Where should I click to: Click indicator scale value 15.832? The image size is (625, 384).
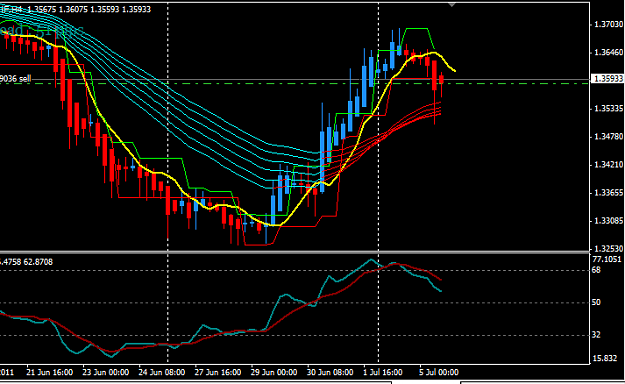click(x=605, y=358)
